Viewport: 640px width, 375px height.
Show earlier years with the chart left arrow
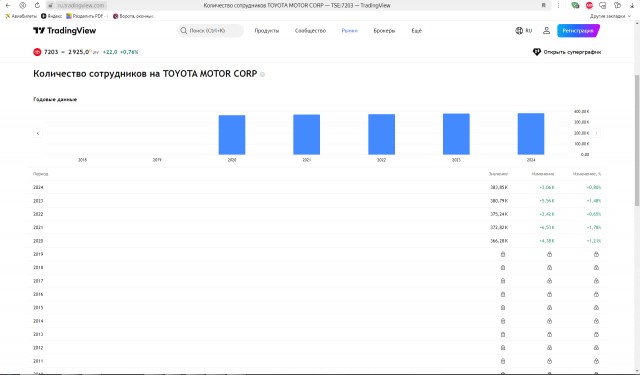pyautogui.click(x=38, y=133)
